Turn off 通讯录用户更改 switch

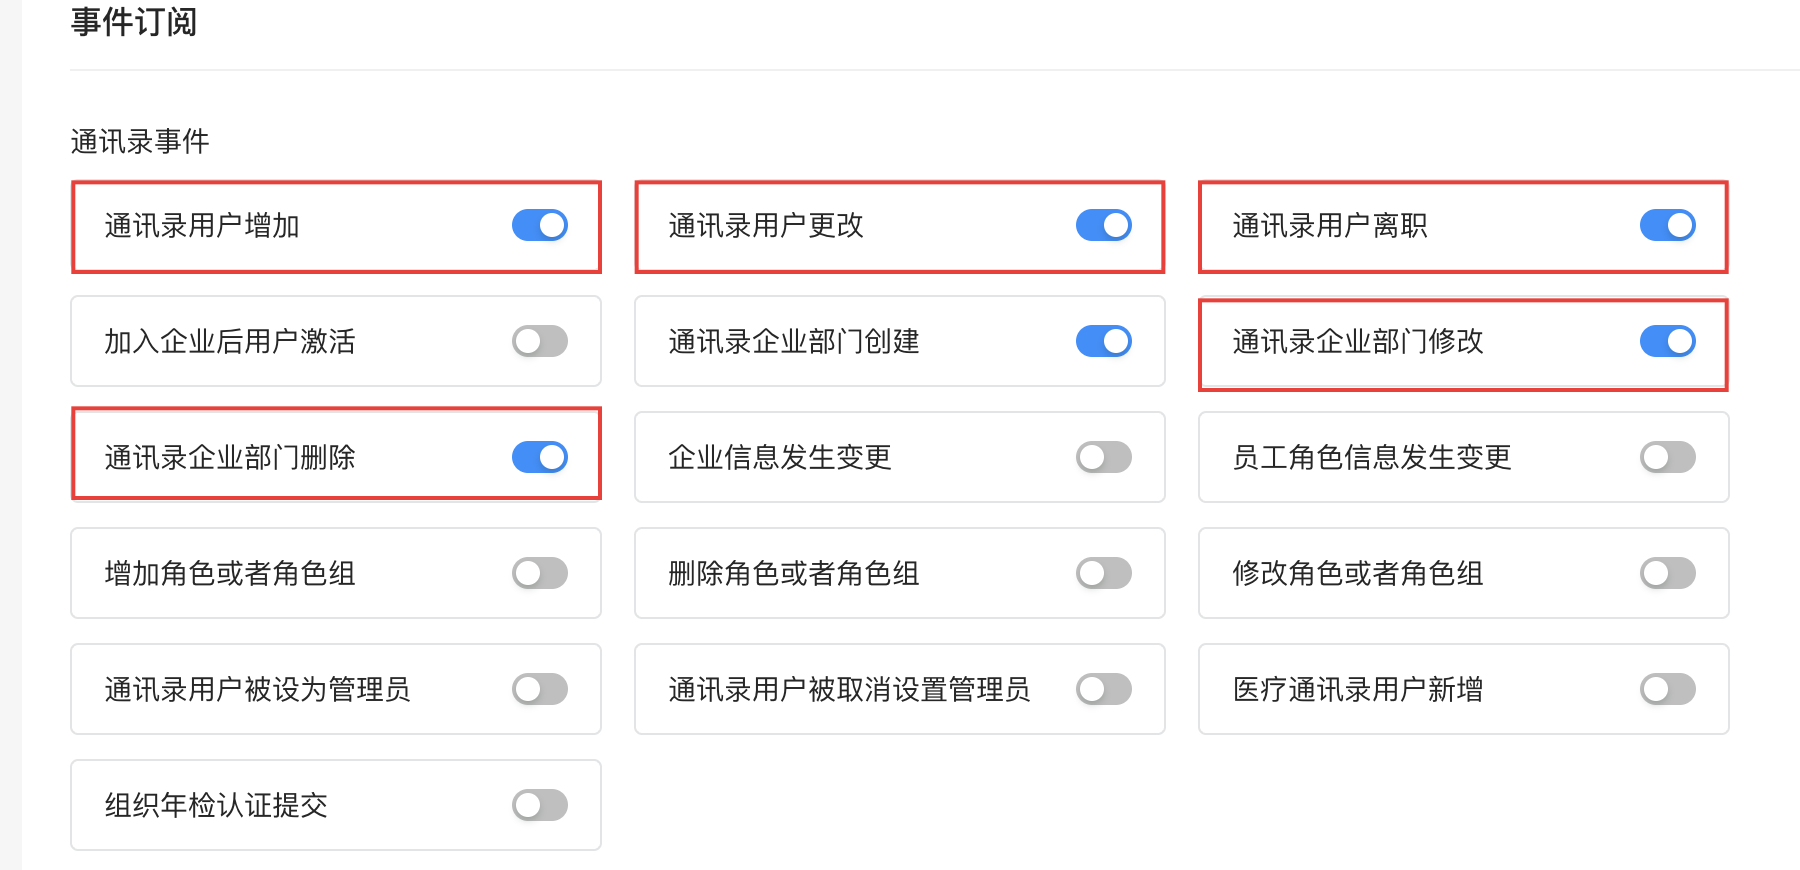click(1104, 226)
